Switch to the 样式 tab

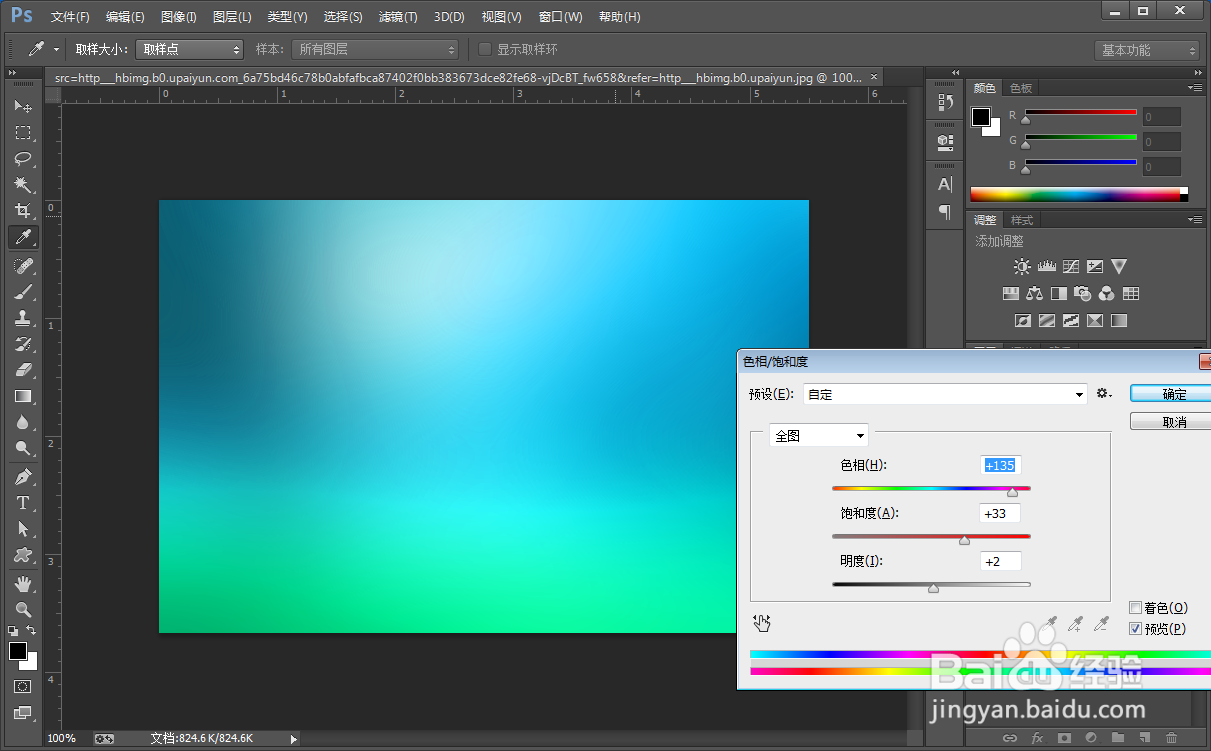(x=1022, y=220)
